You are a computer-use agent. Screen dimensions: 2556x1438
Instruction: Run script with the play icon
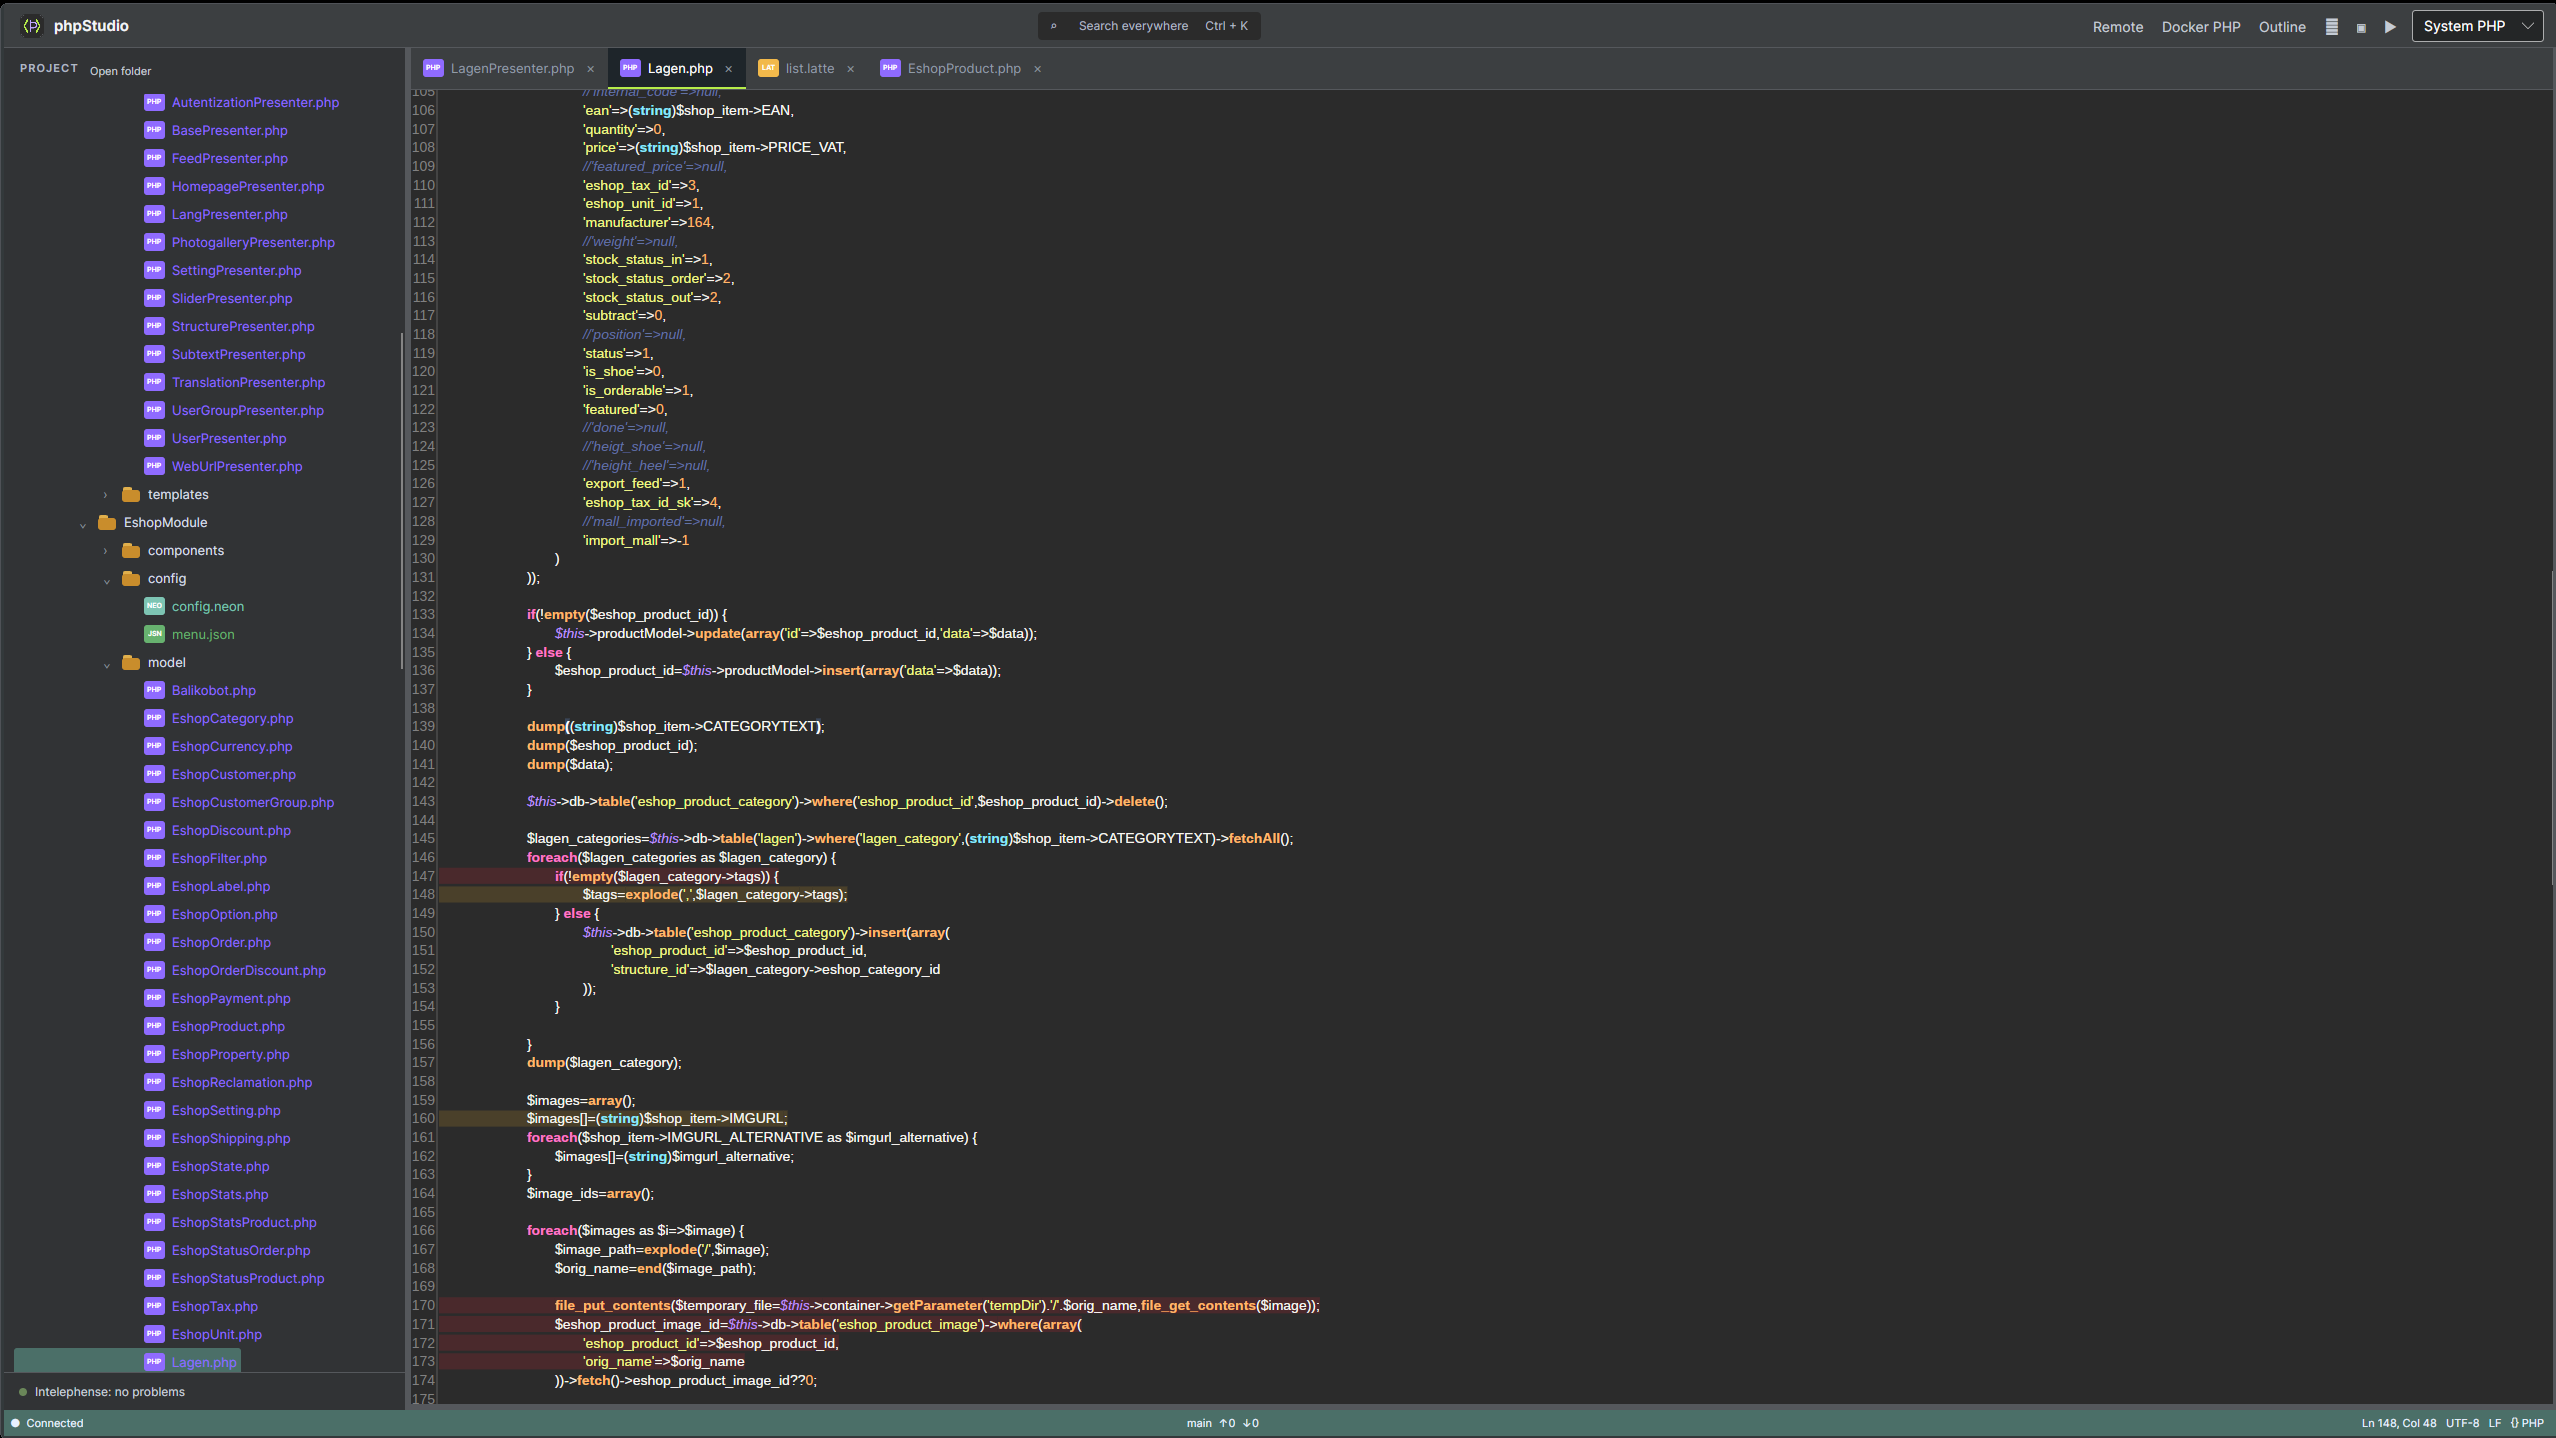click(2389, 27)
